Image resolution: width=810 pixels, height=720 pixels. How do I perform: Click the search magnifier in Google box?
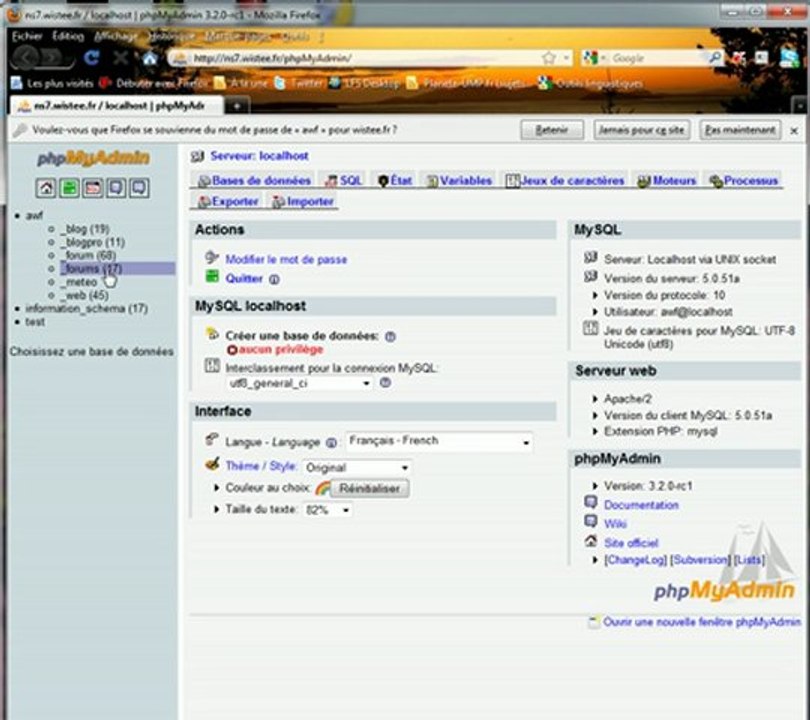(x=716, y=58)
